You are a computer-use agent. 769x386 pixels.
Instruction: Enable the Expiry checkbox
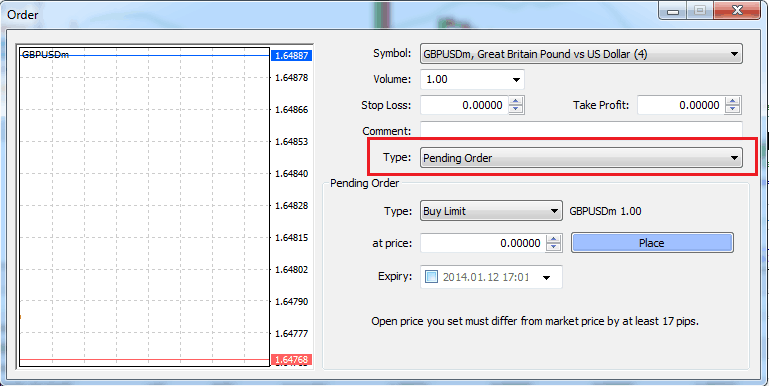(431, 277)
